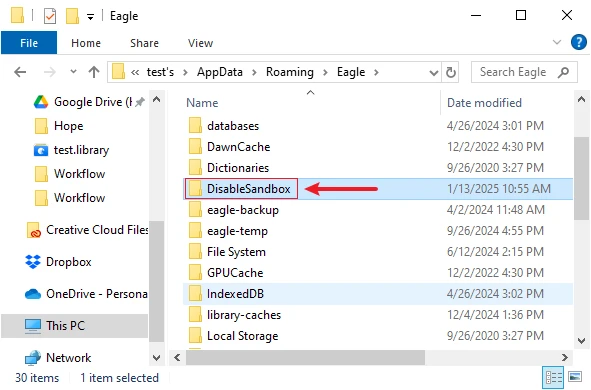
Task: Expand the ribbon with chevron
Action: click(557, 42)
